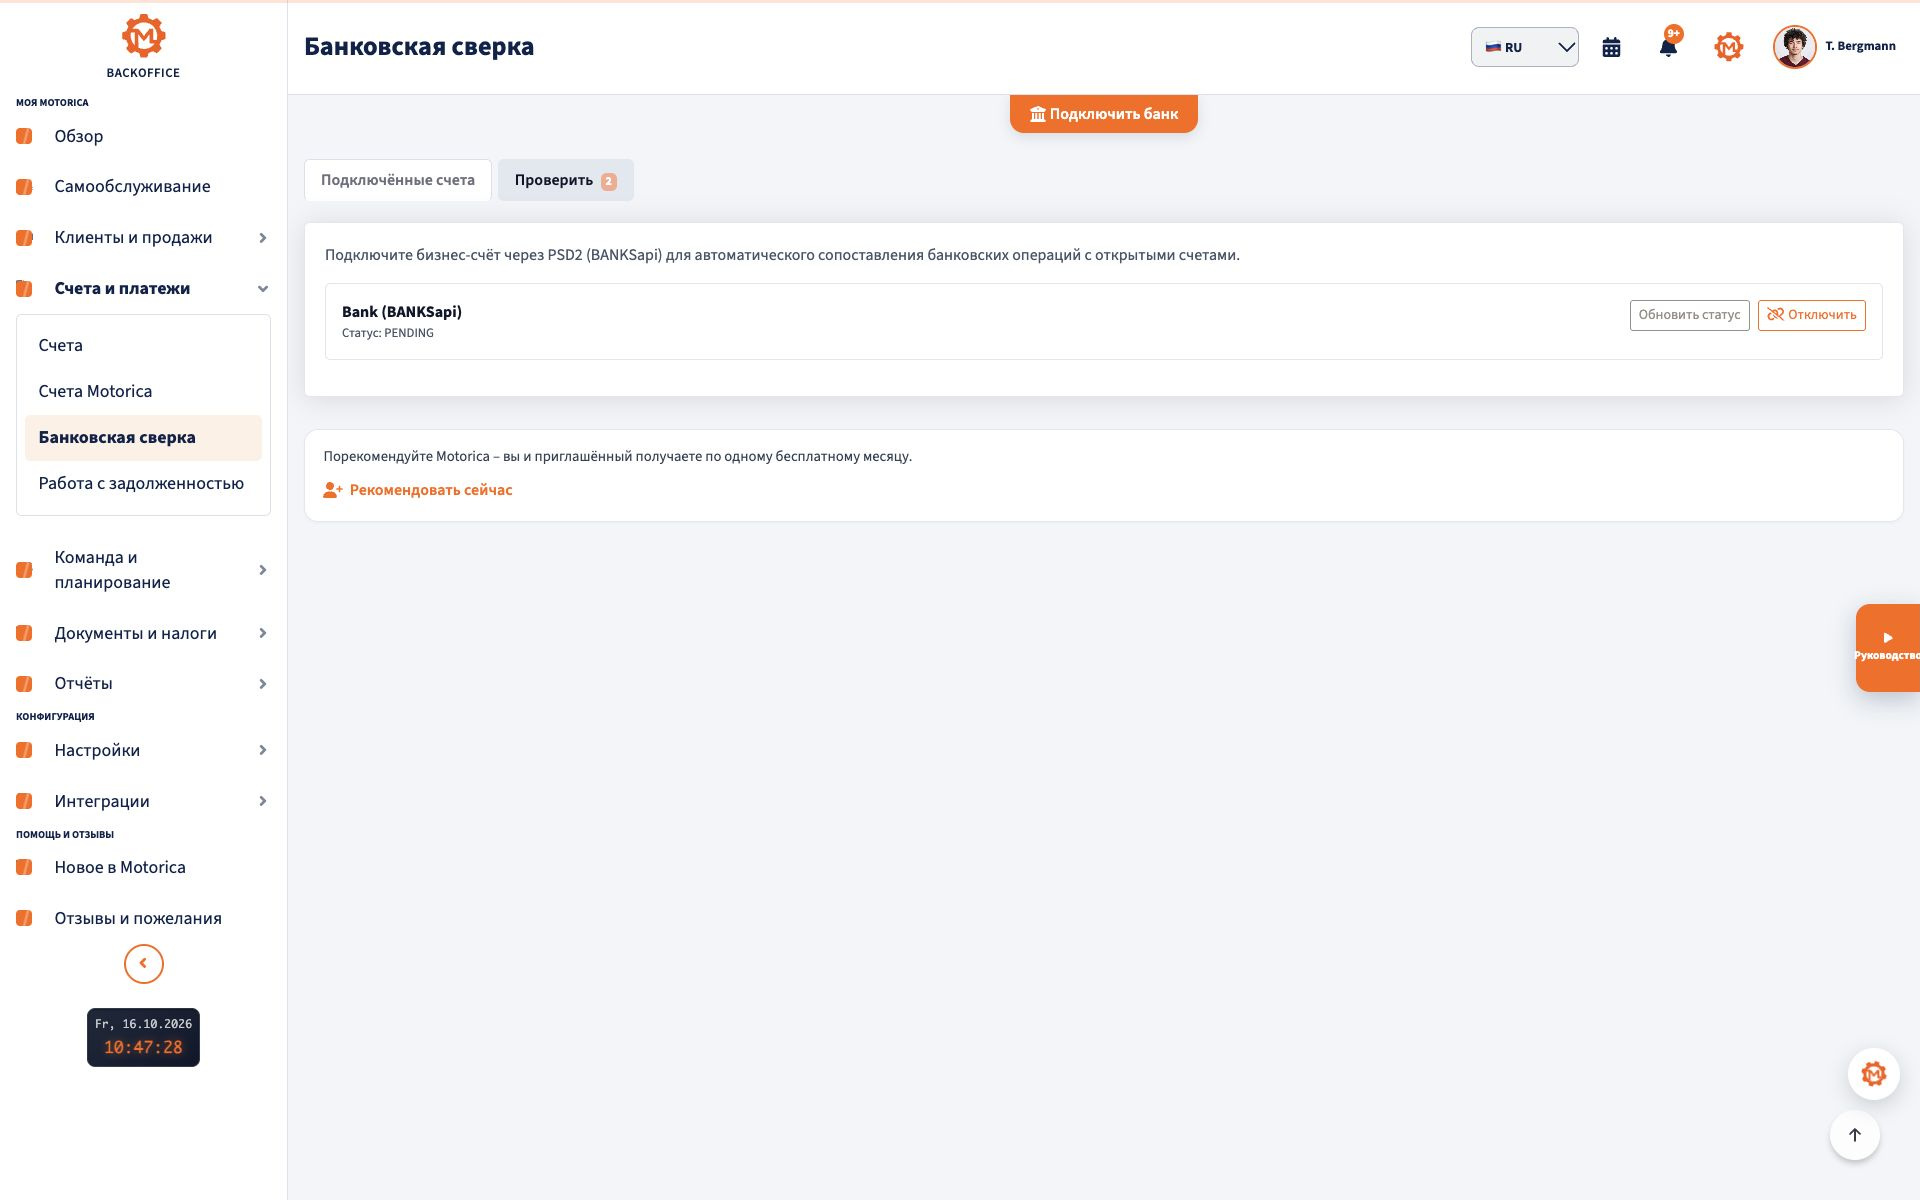Click the Bank (BANKSapi) account name

point(402,311)
